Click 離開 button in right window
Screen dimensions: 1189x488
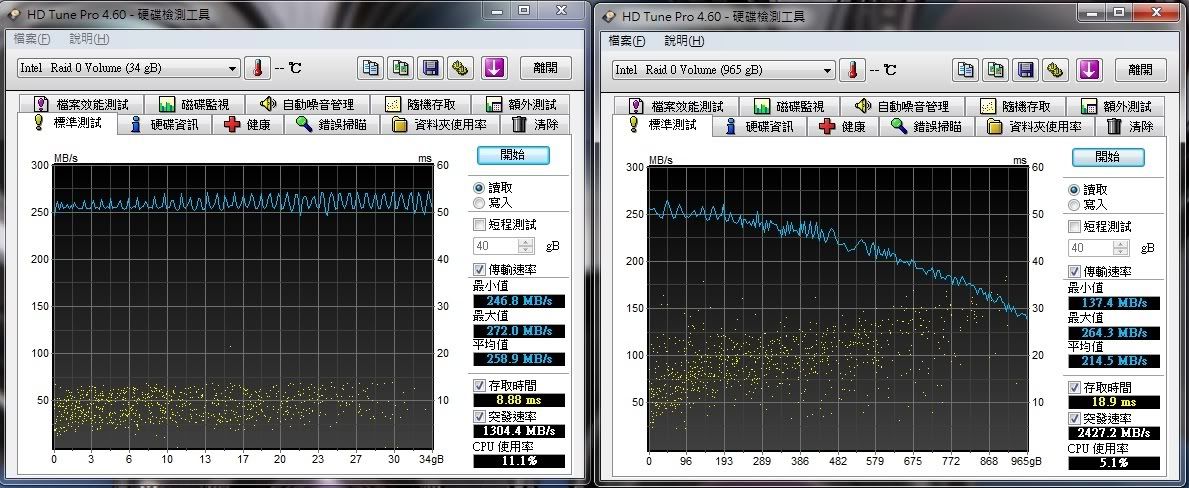[x=1140, y=70]
